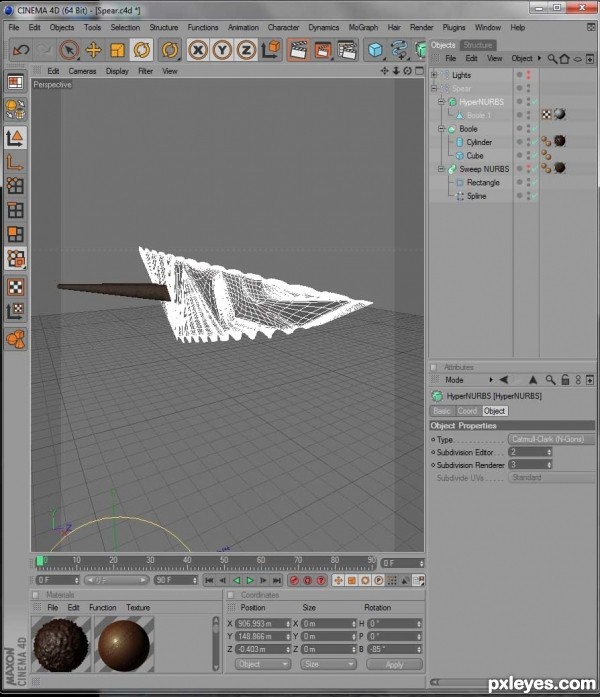
Task: Collapse the Sweep NURBS object
Action: (441, 169)
